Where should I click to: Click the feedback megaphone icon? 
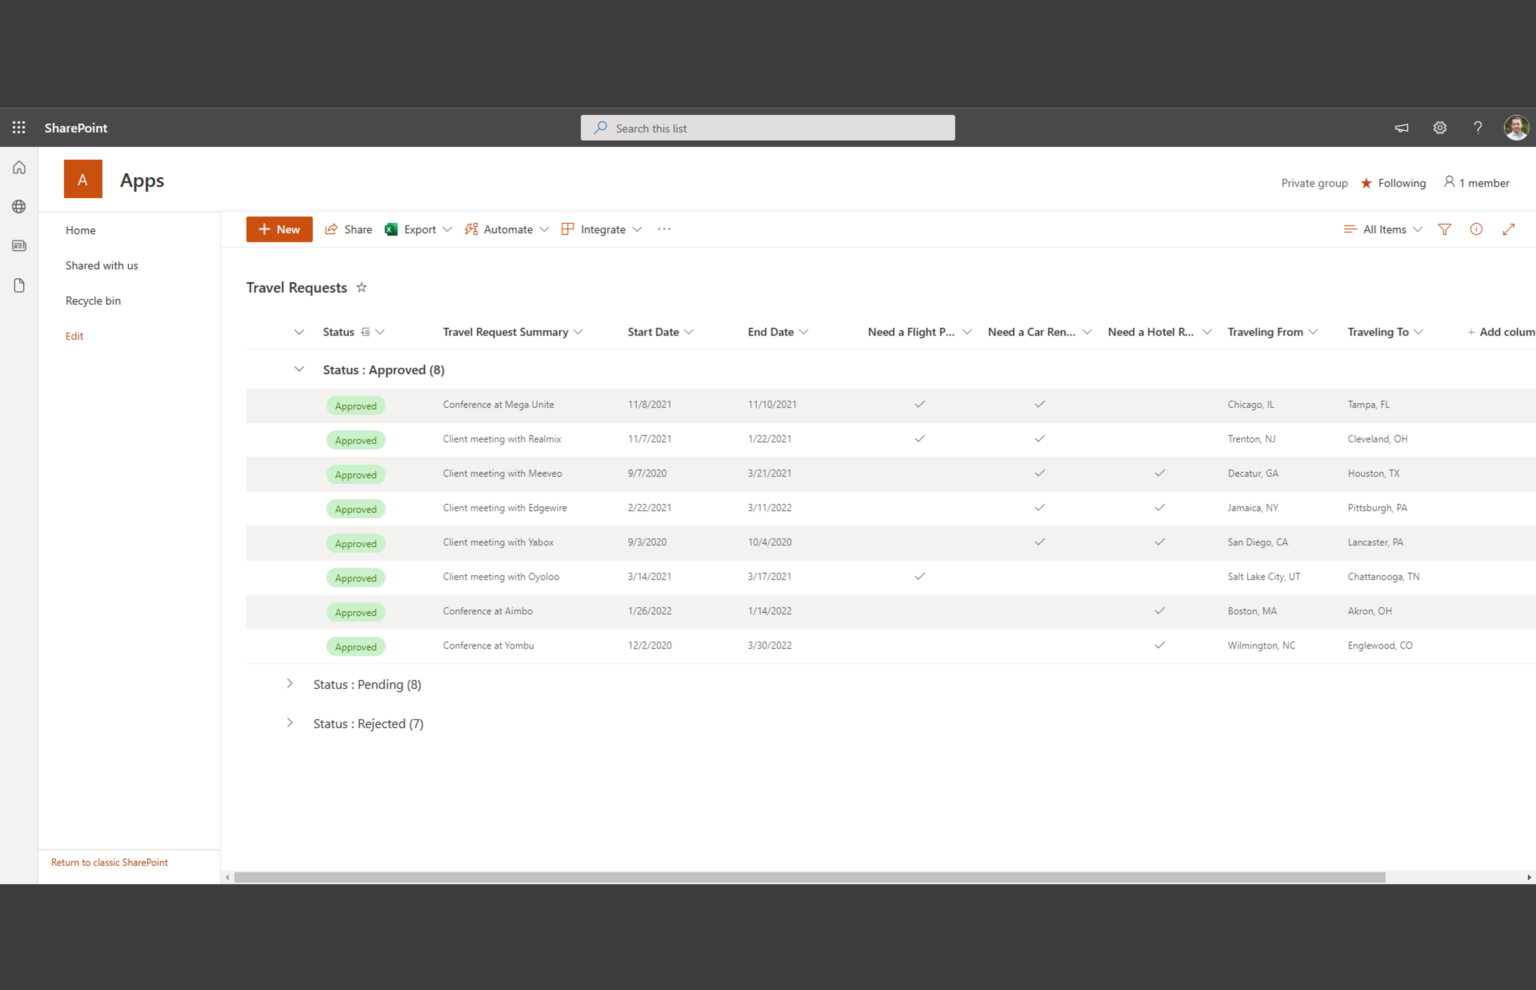click(1401, 128)
